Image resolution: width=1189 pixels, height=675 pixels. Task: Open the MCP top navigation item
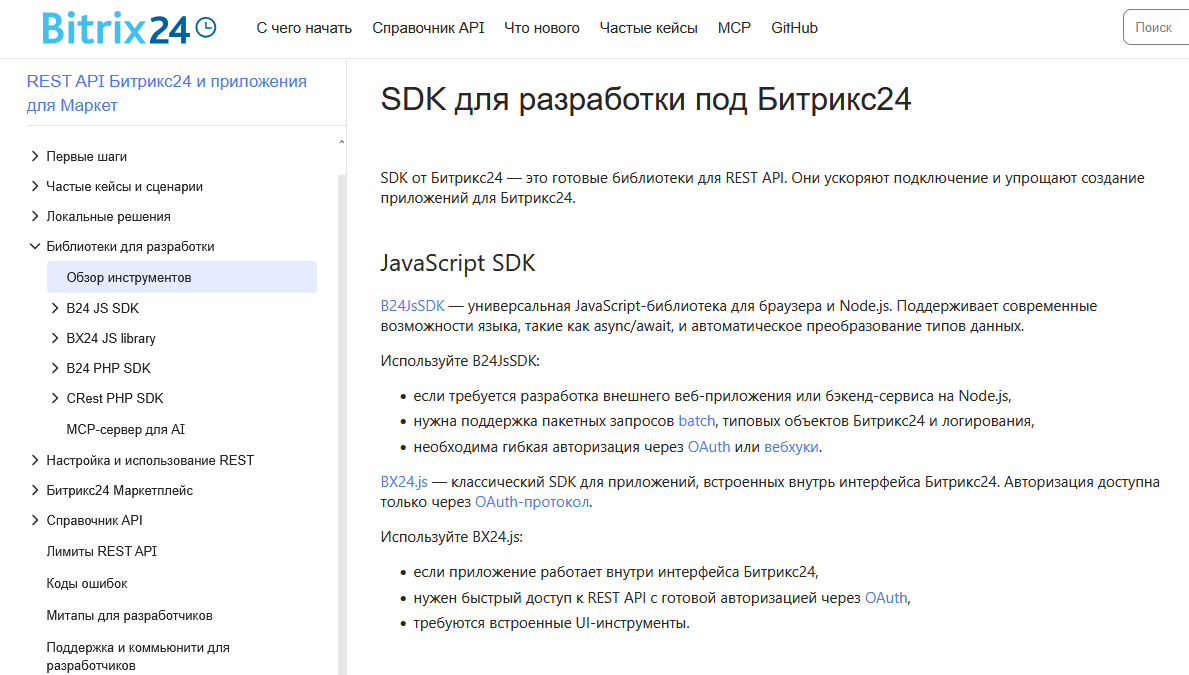pyautogui.click(x=734, y=28)
